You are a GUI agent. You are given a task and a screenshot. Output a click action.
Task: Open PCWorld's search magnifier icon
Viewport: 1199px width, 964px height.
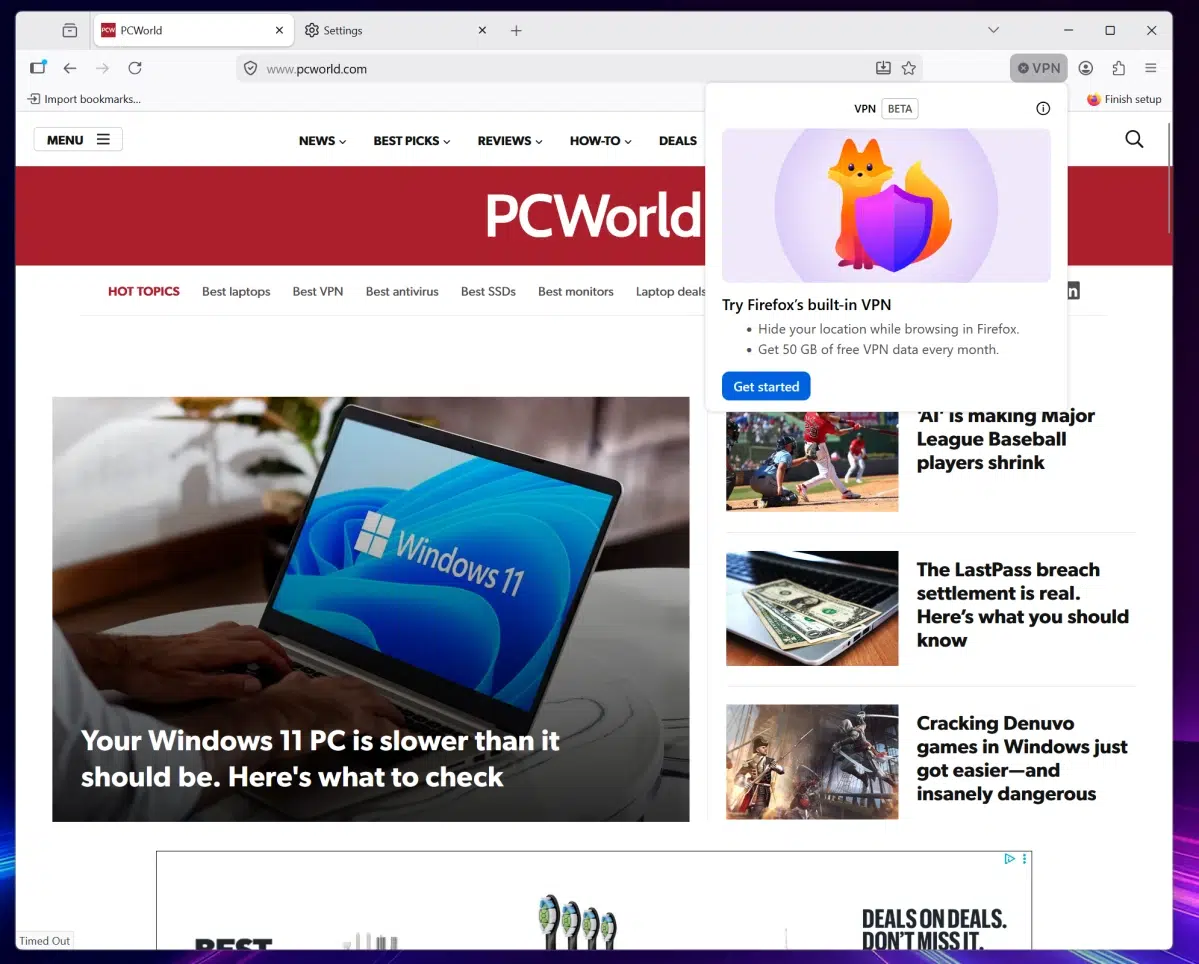click(x=1134, y=140)
